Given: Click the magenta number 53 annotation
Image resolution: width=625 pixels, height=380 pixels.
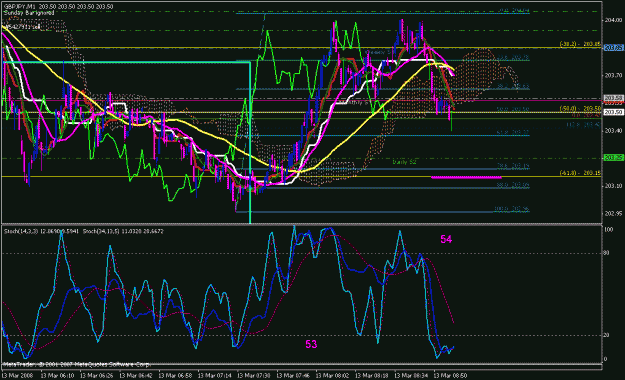Looking at the screenshot, I should [311, 344].
